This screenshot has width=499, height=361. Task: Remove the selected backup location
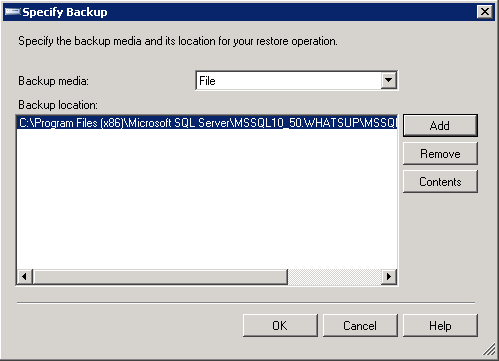click(440, 154)
